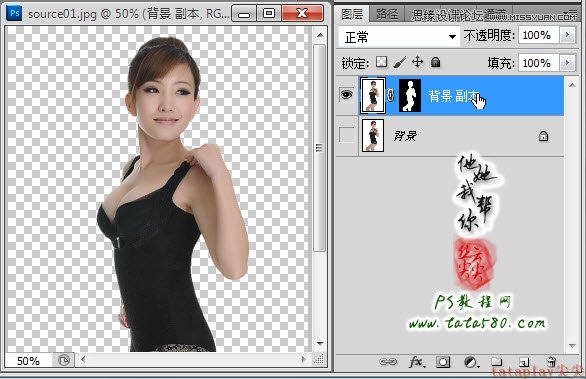Click the document resize grip corner
Viewport: 586px width, 379px height.
coord(319,360)
